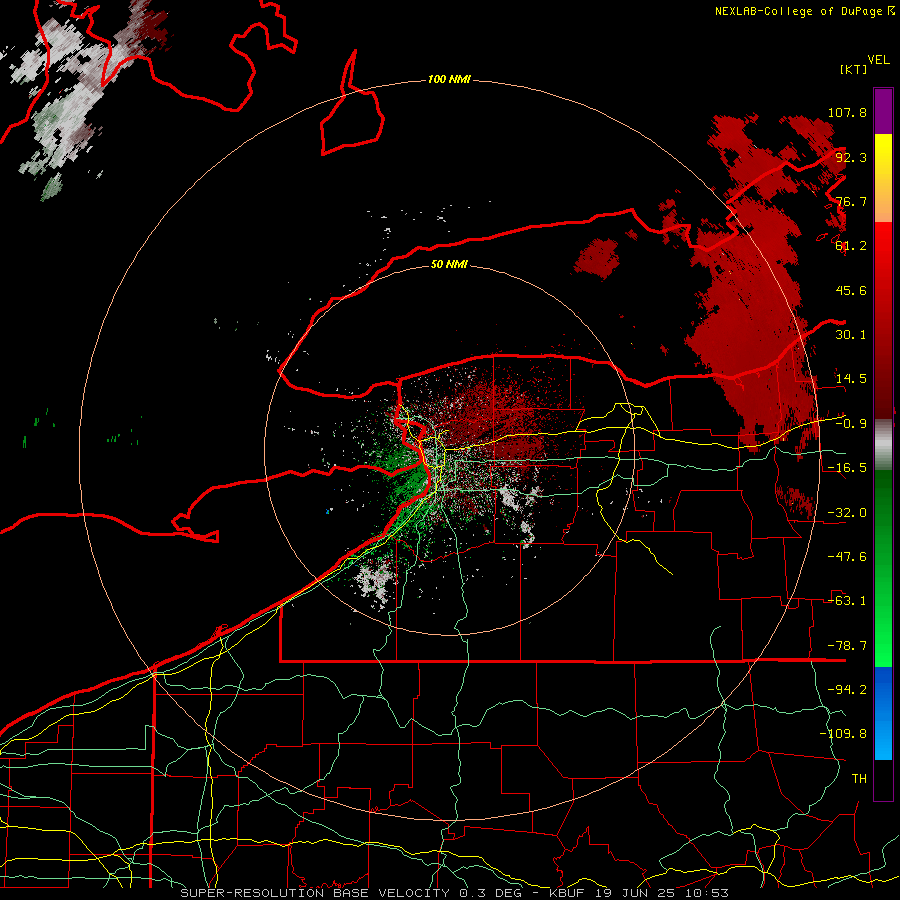This screenshot has height=900, width=900.
Task: Pick the purple segment atop the color bar
Action: [883, 111]
